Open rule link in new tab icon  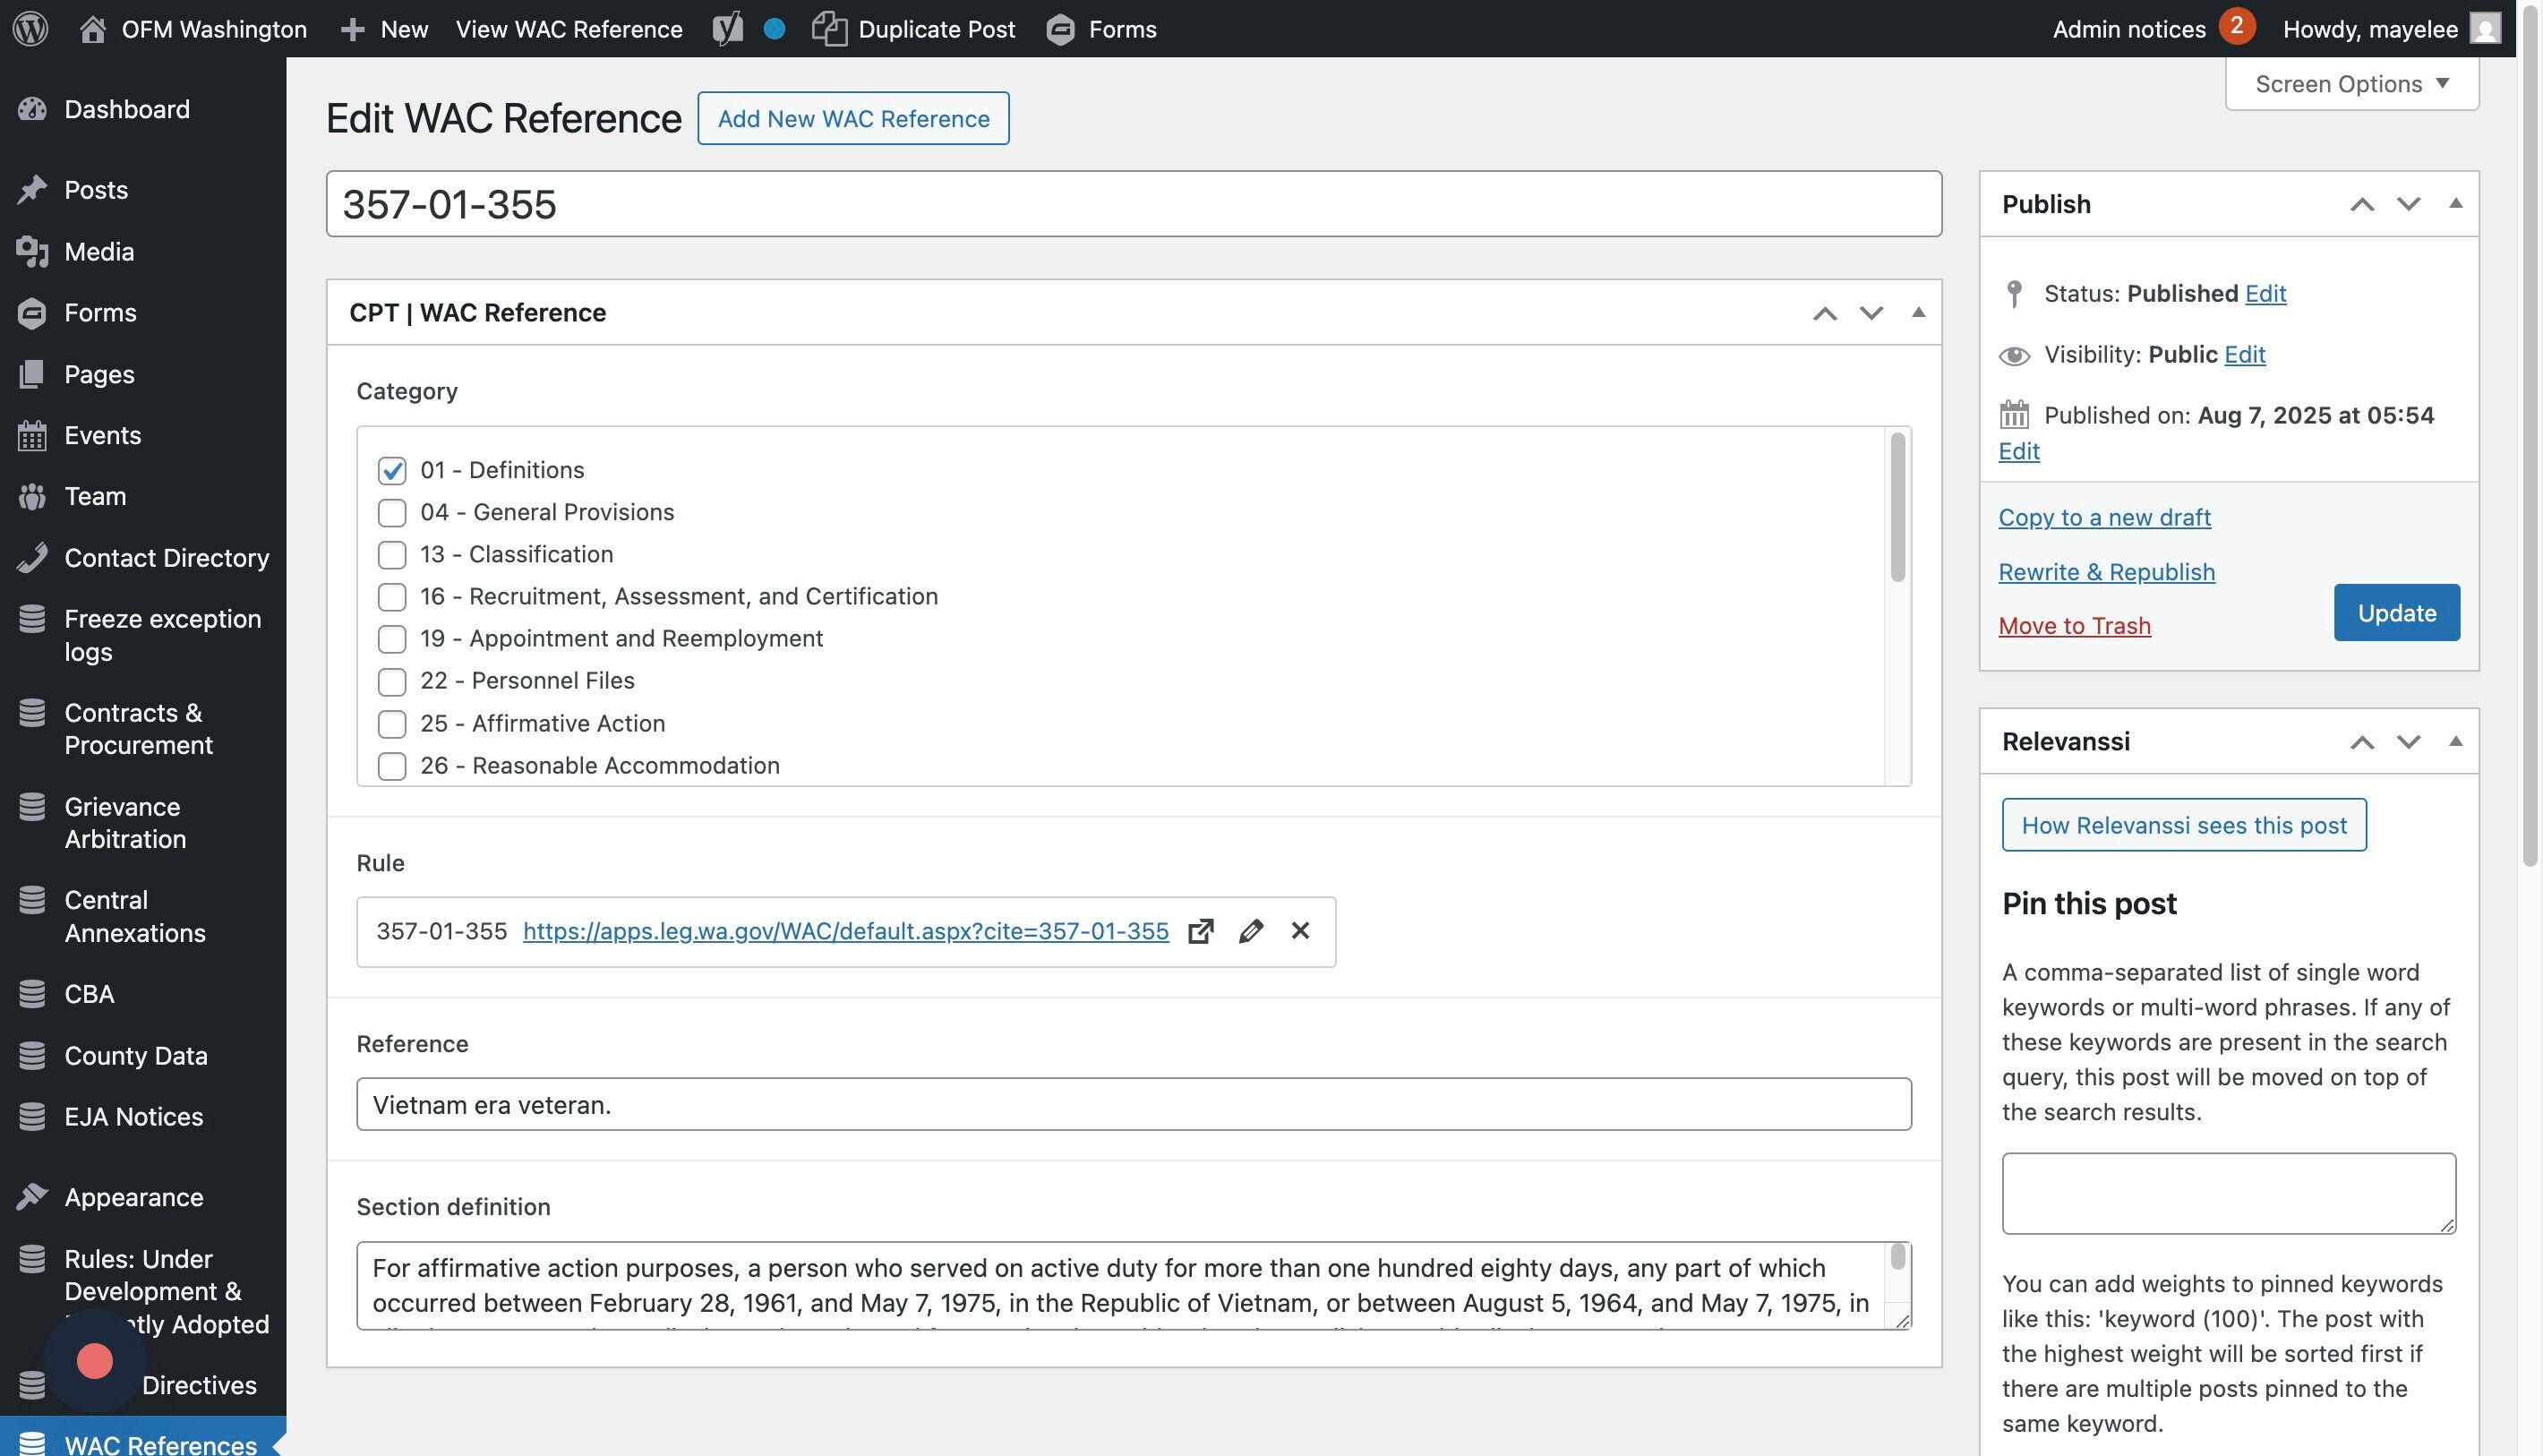click(x=1200, y=931)
